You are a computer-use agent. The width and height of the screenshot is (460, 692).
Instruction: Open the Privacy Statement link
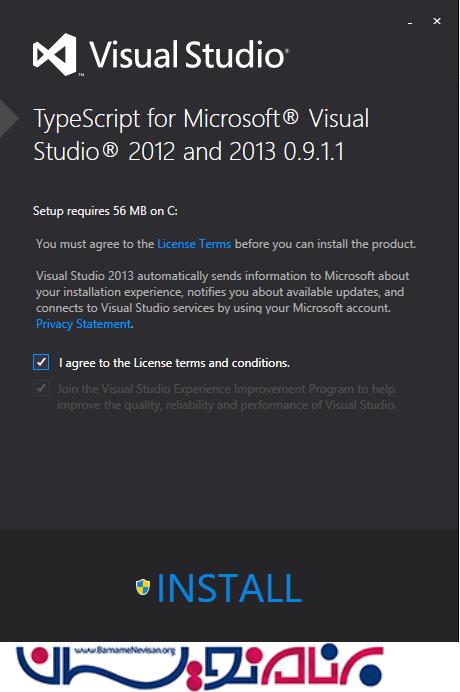[x=84, y=324]
